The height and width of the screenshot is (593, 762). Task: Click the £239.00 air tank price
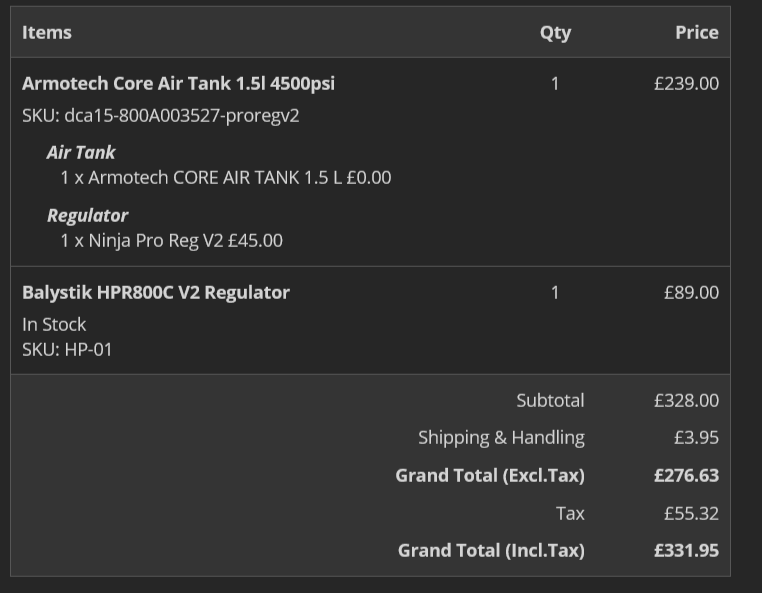tap(686, 83)
